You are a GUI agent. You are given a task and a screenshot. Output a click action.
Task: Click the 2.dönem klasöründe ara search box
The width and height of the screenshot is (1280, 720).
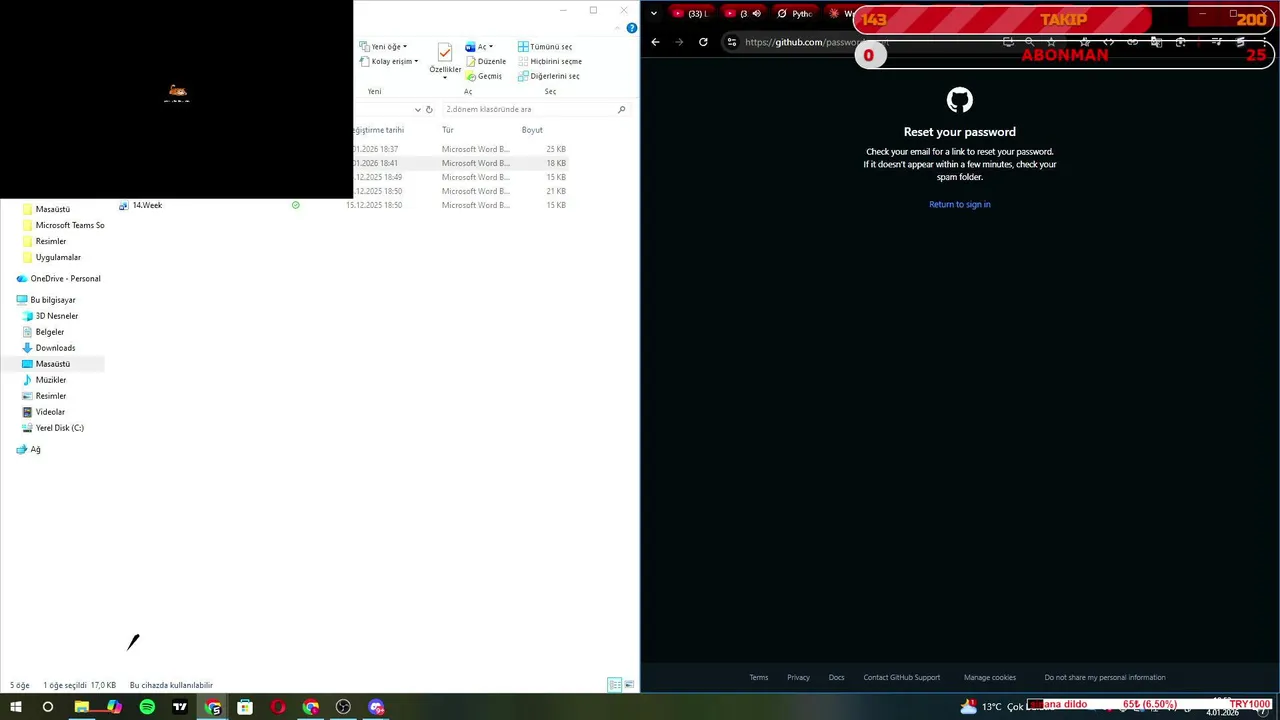click(x=530, y=109)
